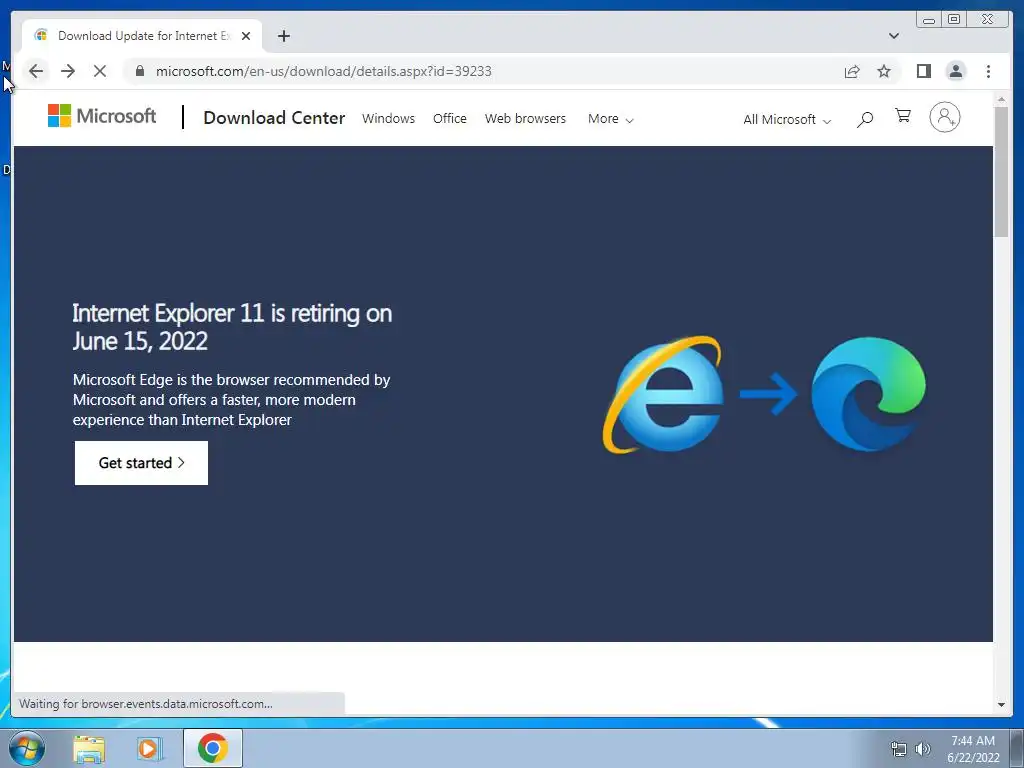Minimize the Chrome window
This screenshot has width=1024, height=768.
click(929, 20)
